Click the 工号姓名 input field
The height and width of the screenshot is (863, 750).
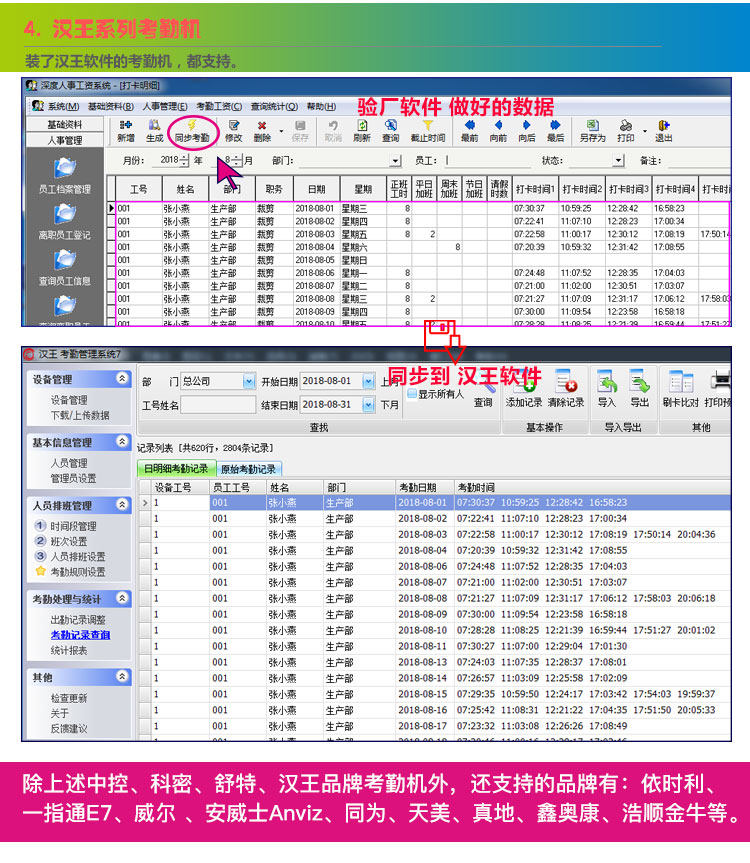tap(218, 405)
